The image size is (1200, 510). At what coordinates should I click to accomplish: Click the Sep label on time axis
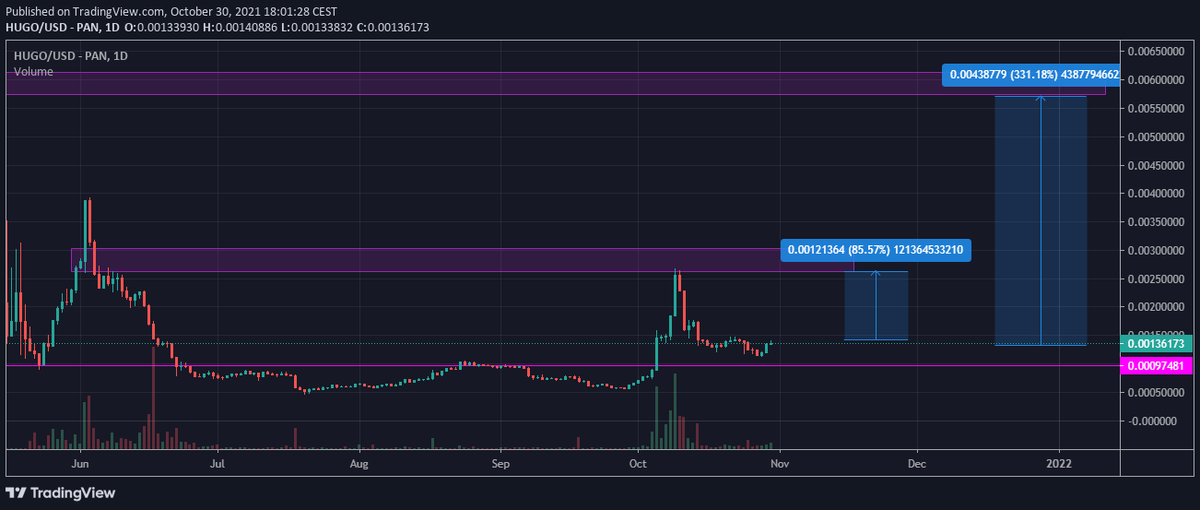point(501,464)
